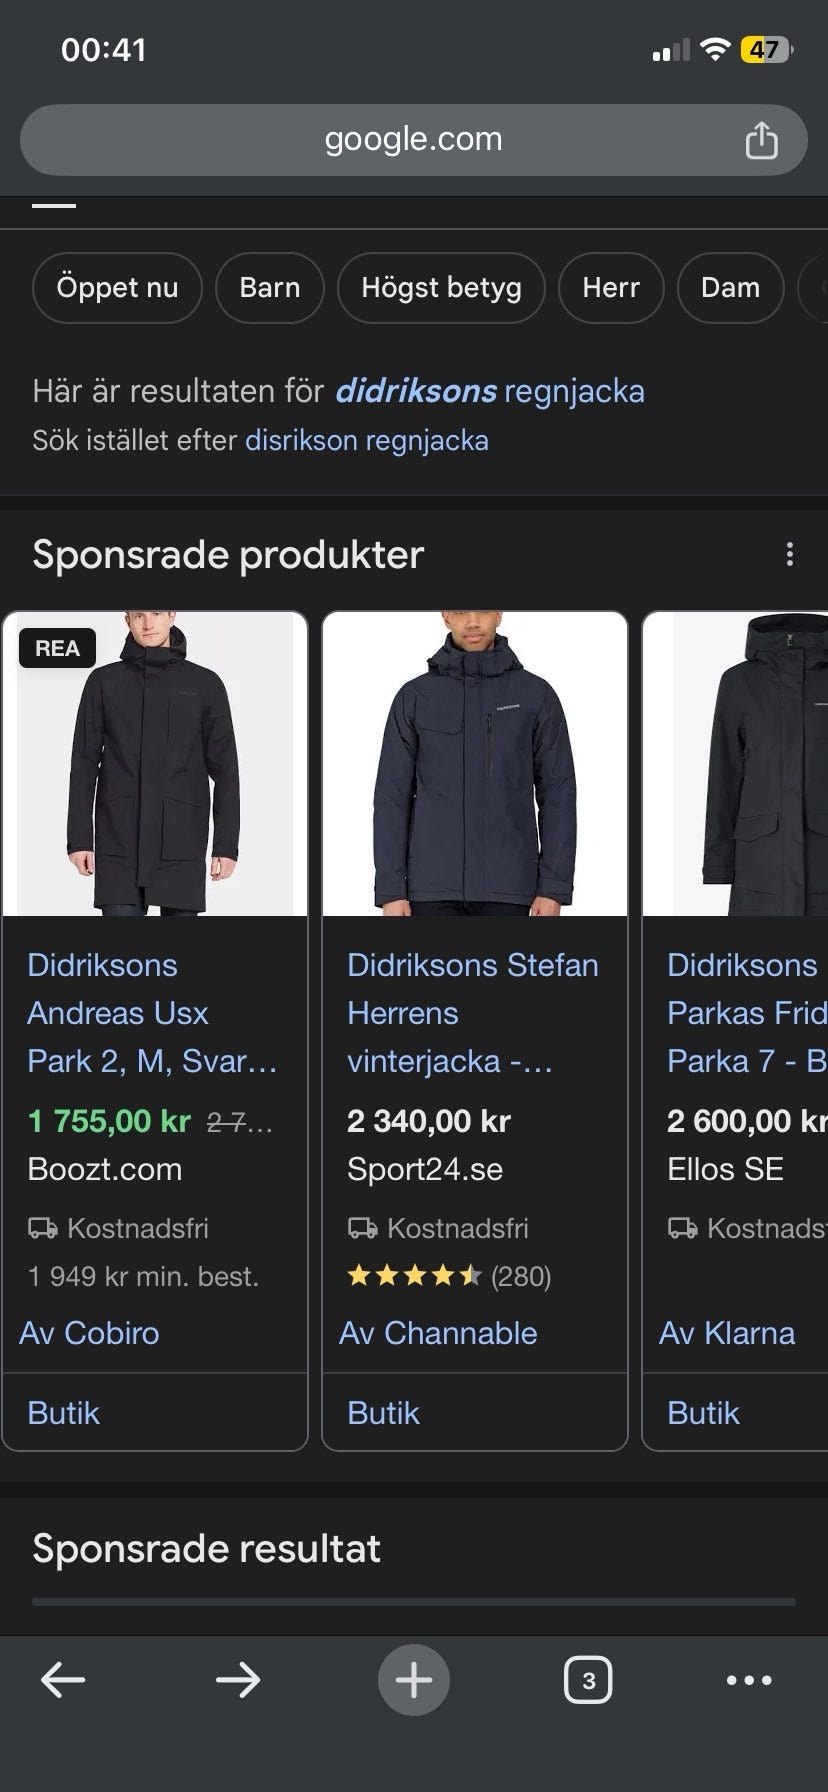Open Didriksons Andreas Usx Parka product image
The image size is (828, 1792).
click(155, 764)
